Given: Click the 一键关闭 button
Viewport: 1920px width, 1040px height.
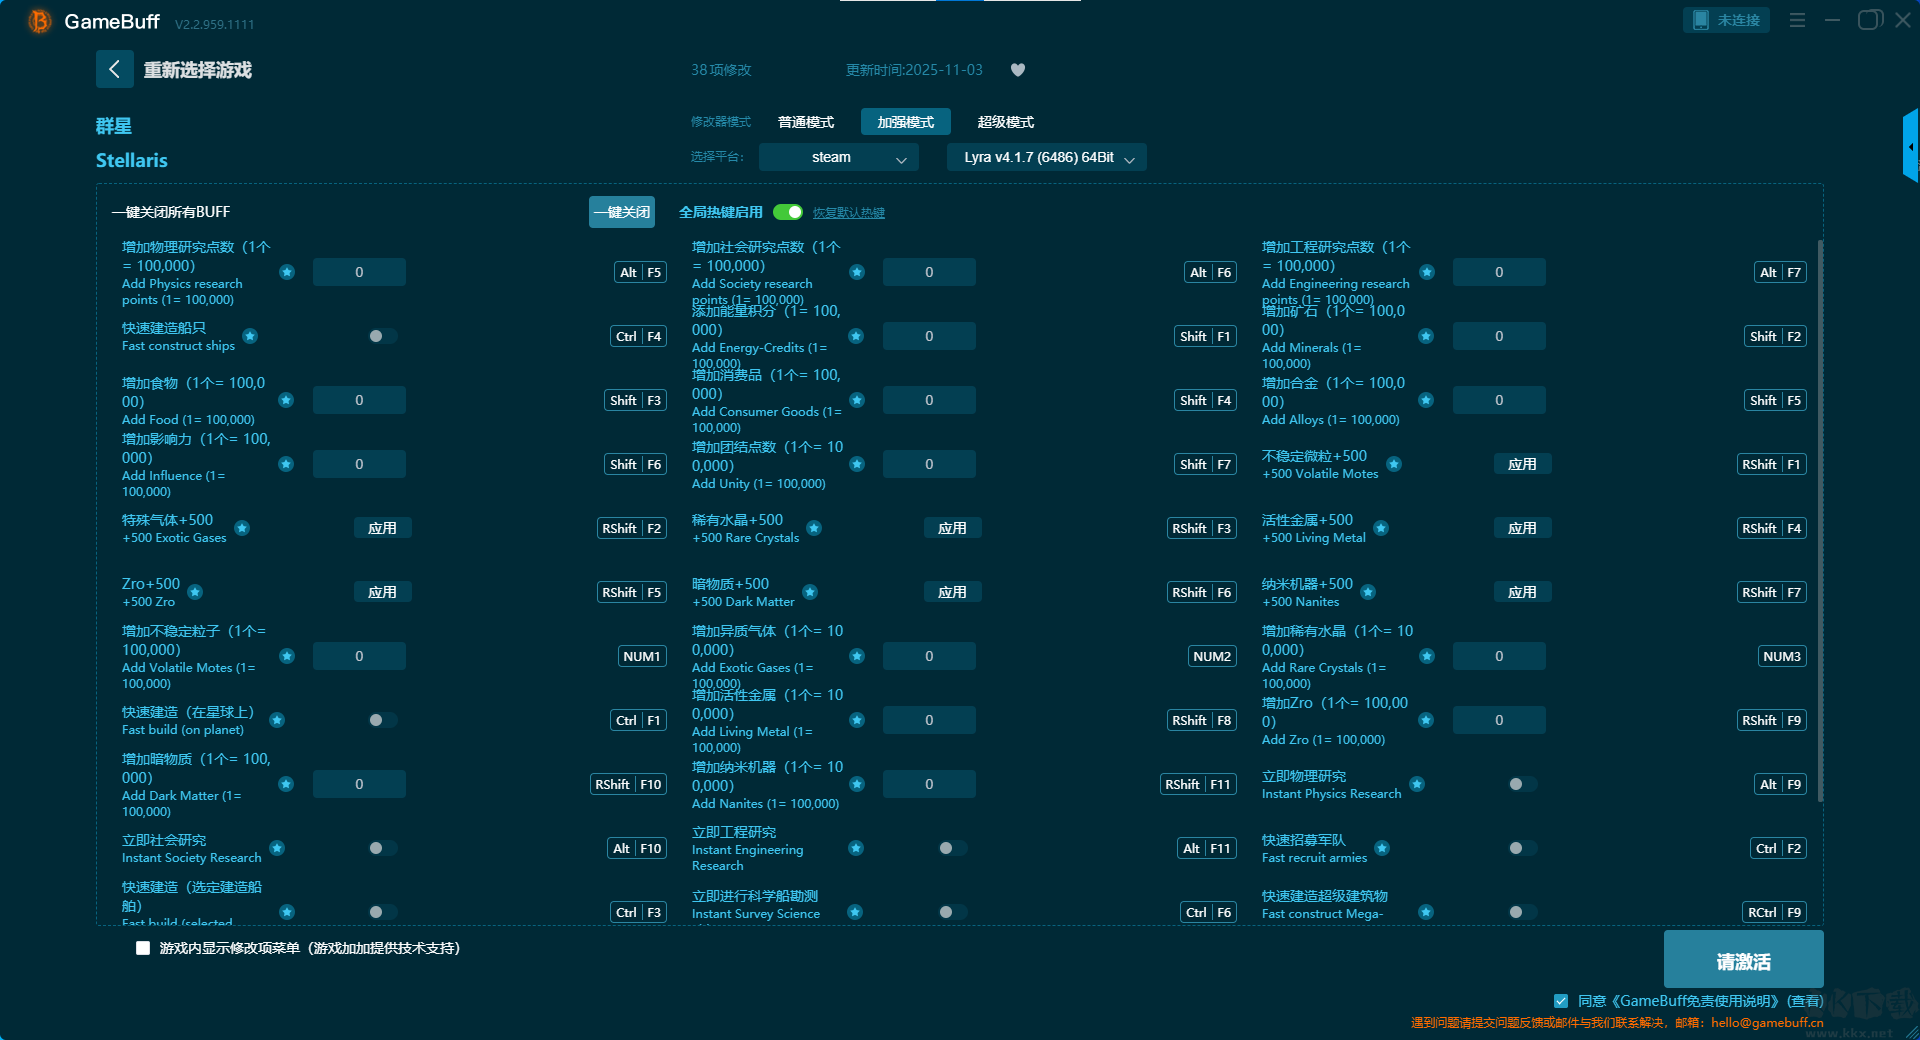Looking at the screenshot, I should click(621, 212).
